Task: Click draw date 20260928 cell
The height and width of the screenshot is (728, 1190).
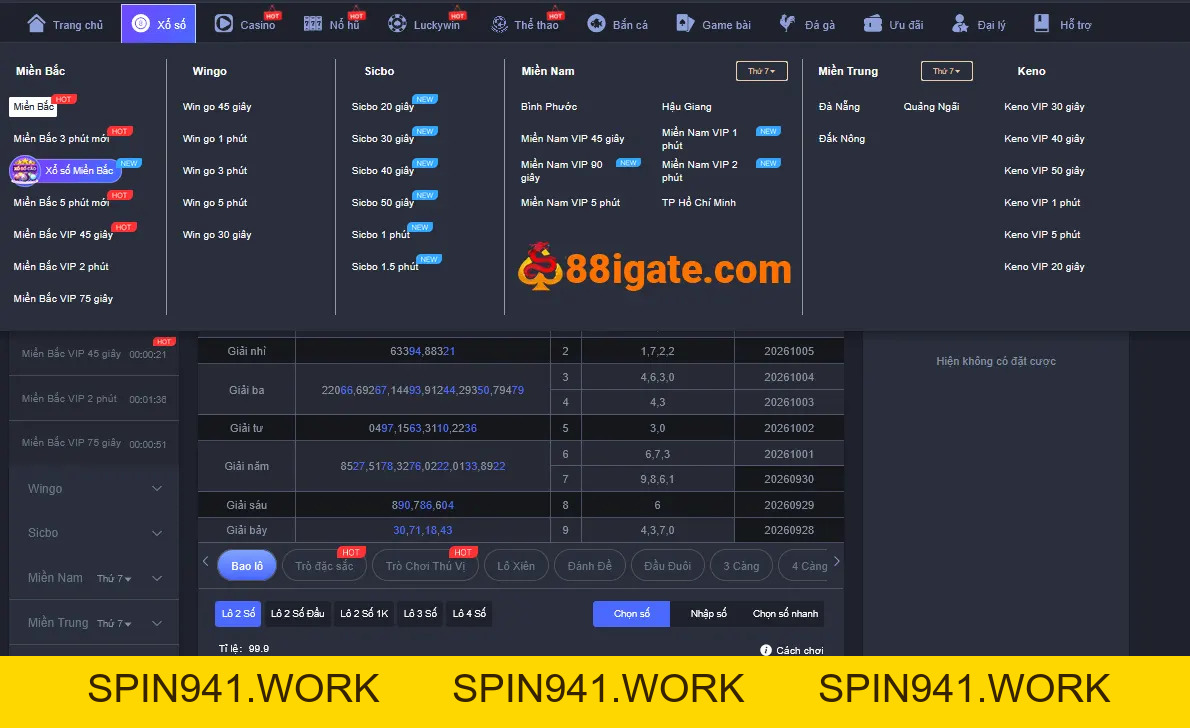Action: click(789, 530)
